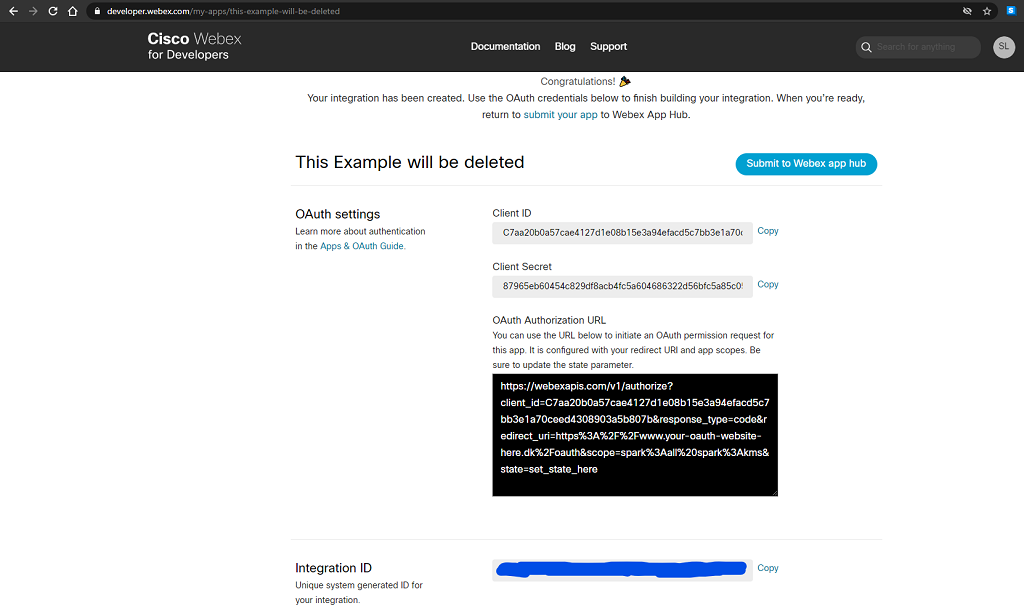Follow the submit your app link
1024x608 pixels.
pos(560,114)
